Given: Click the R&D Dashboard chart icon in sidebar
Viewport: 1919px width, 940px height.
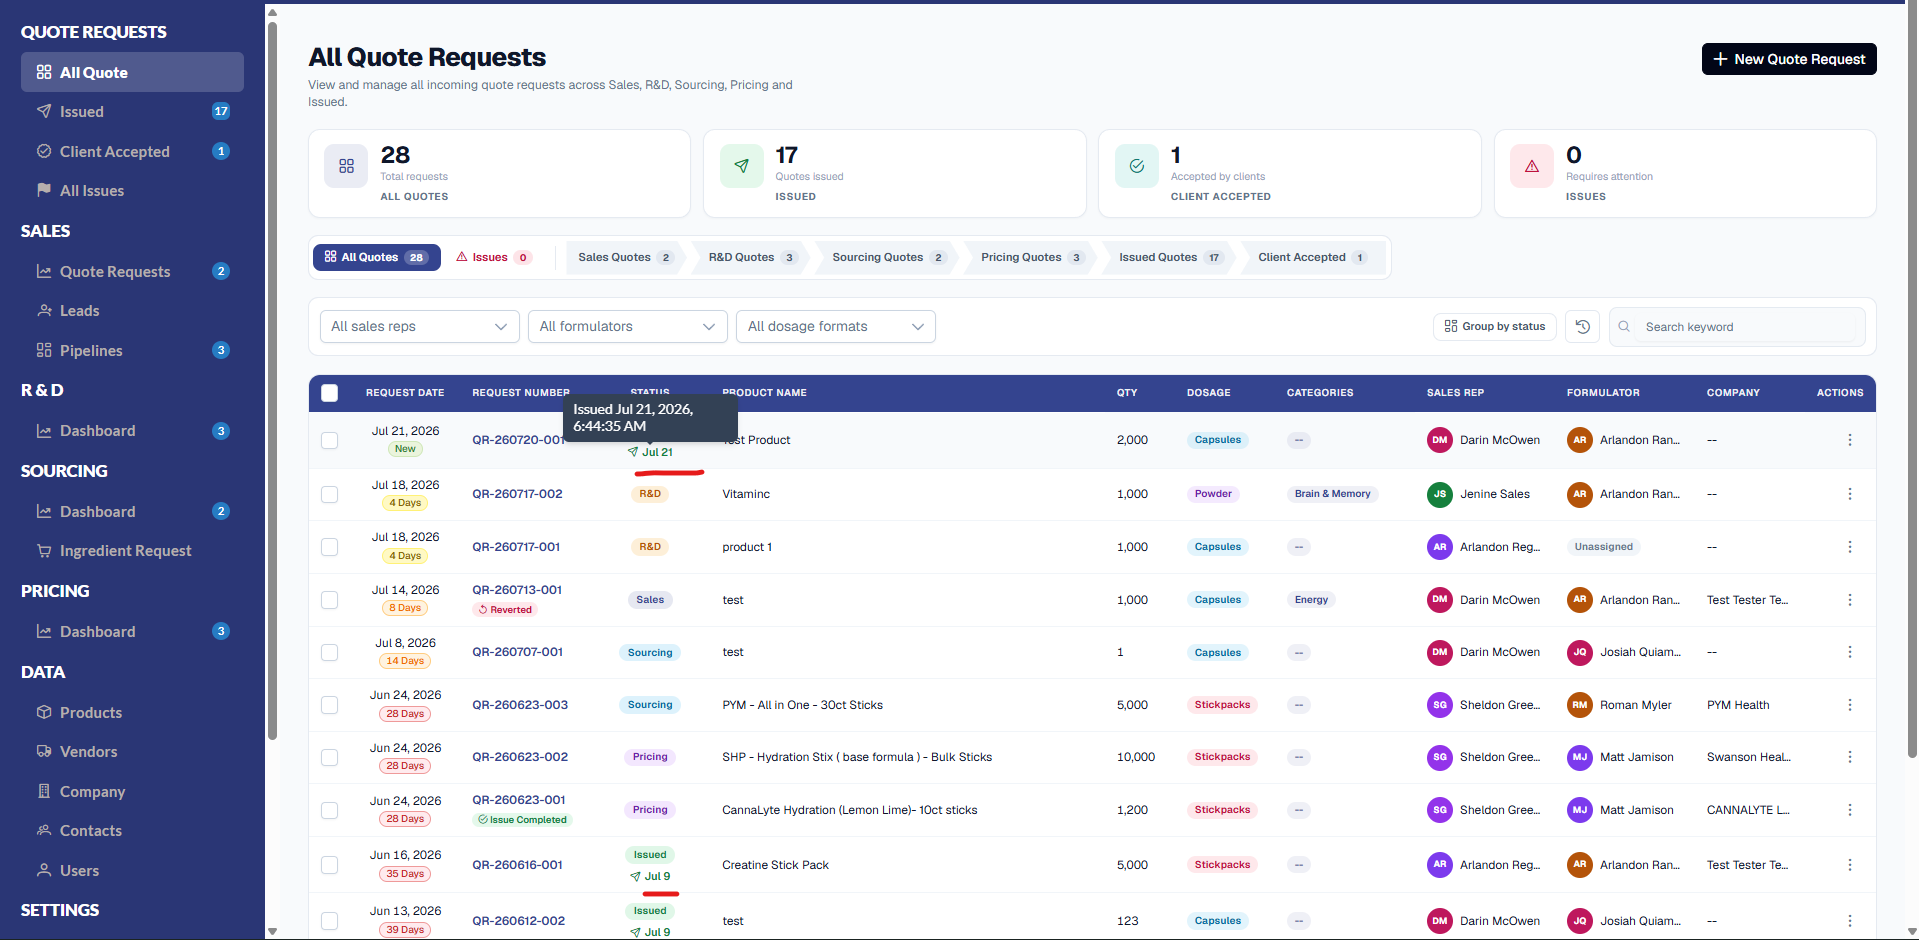Looking at the screenshot, I should coord(44,431).
